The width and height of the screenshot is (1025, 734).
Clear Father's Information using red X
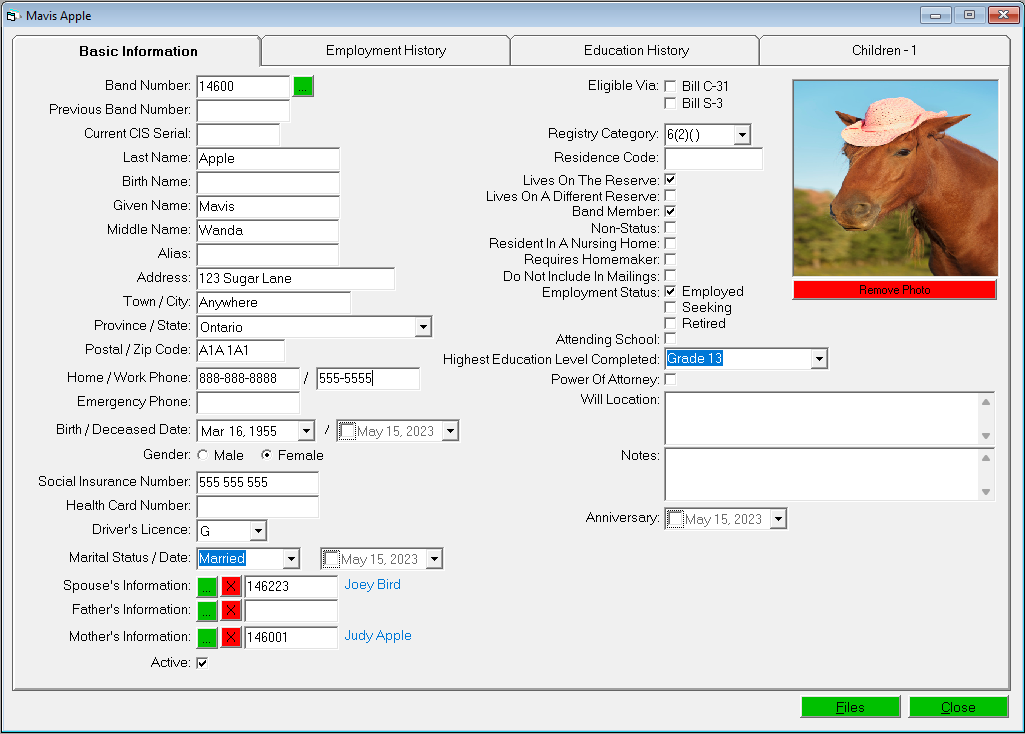tap(229, 611)
